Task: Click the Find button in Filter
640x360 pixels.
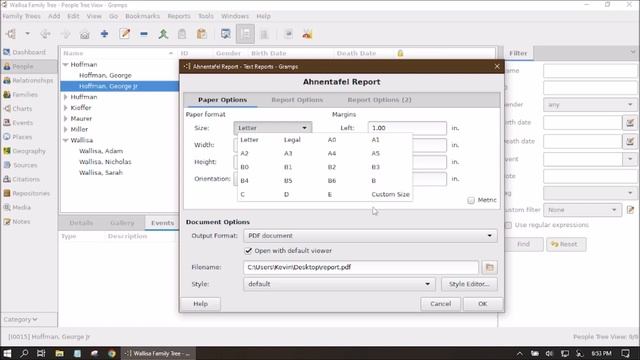Action: [523, 244]
